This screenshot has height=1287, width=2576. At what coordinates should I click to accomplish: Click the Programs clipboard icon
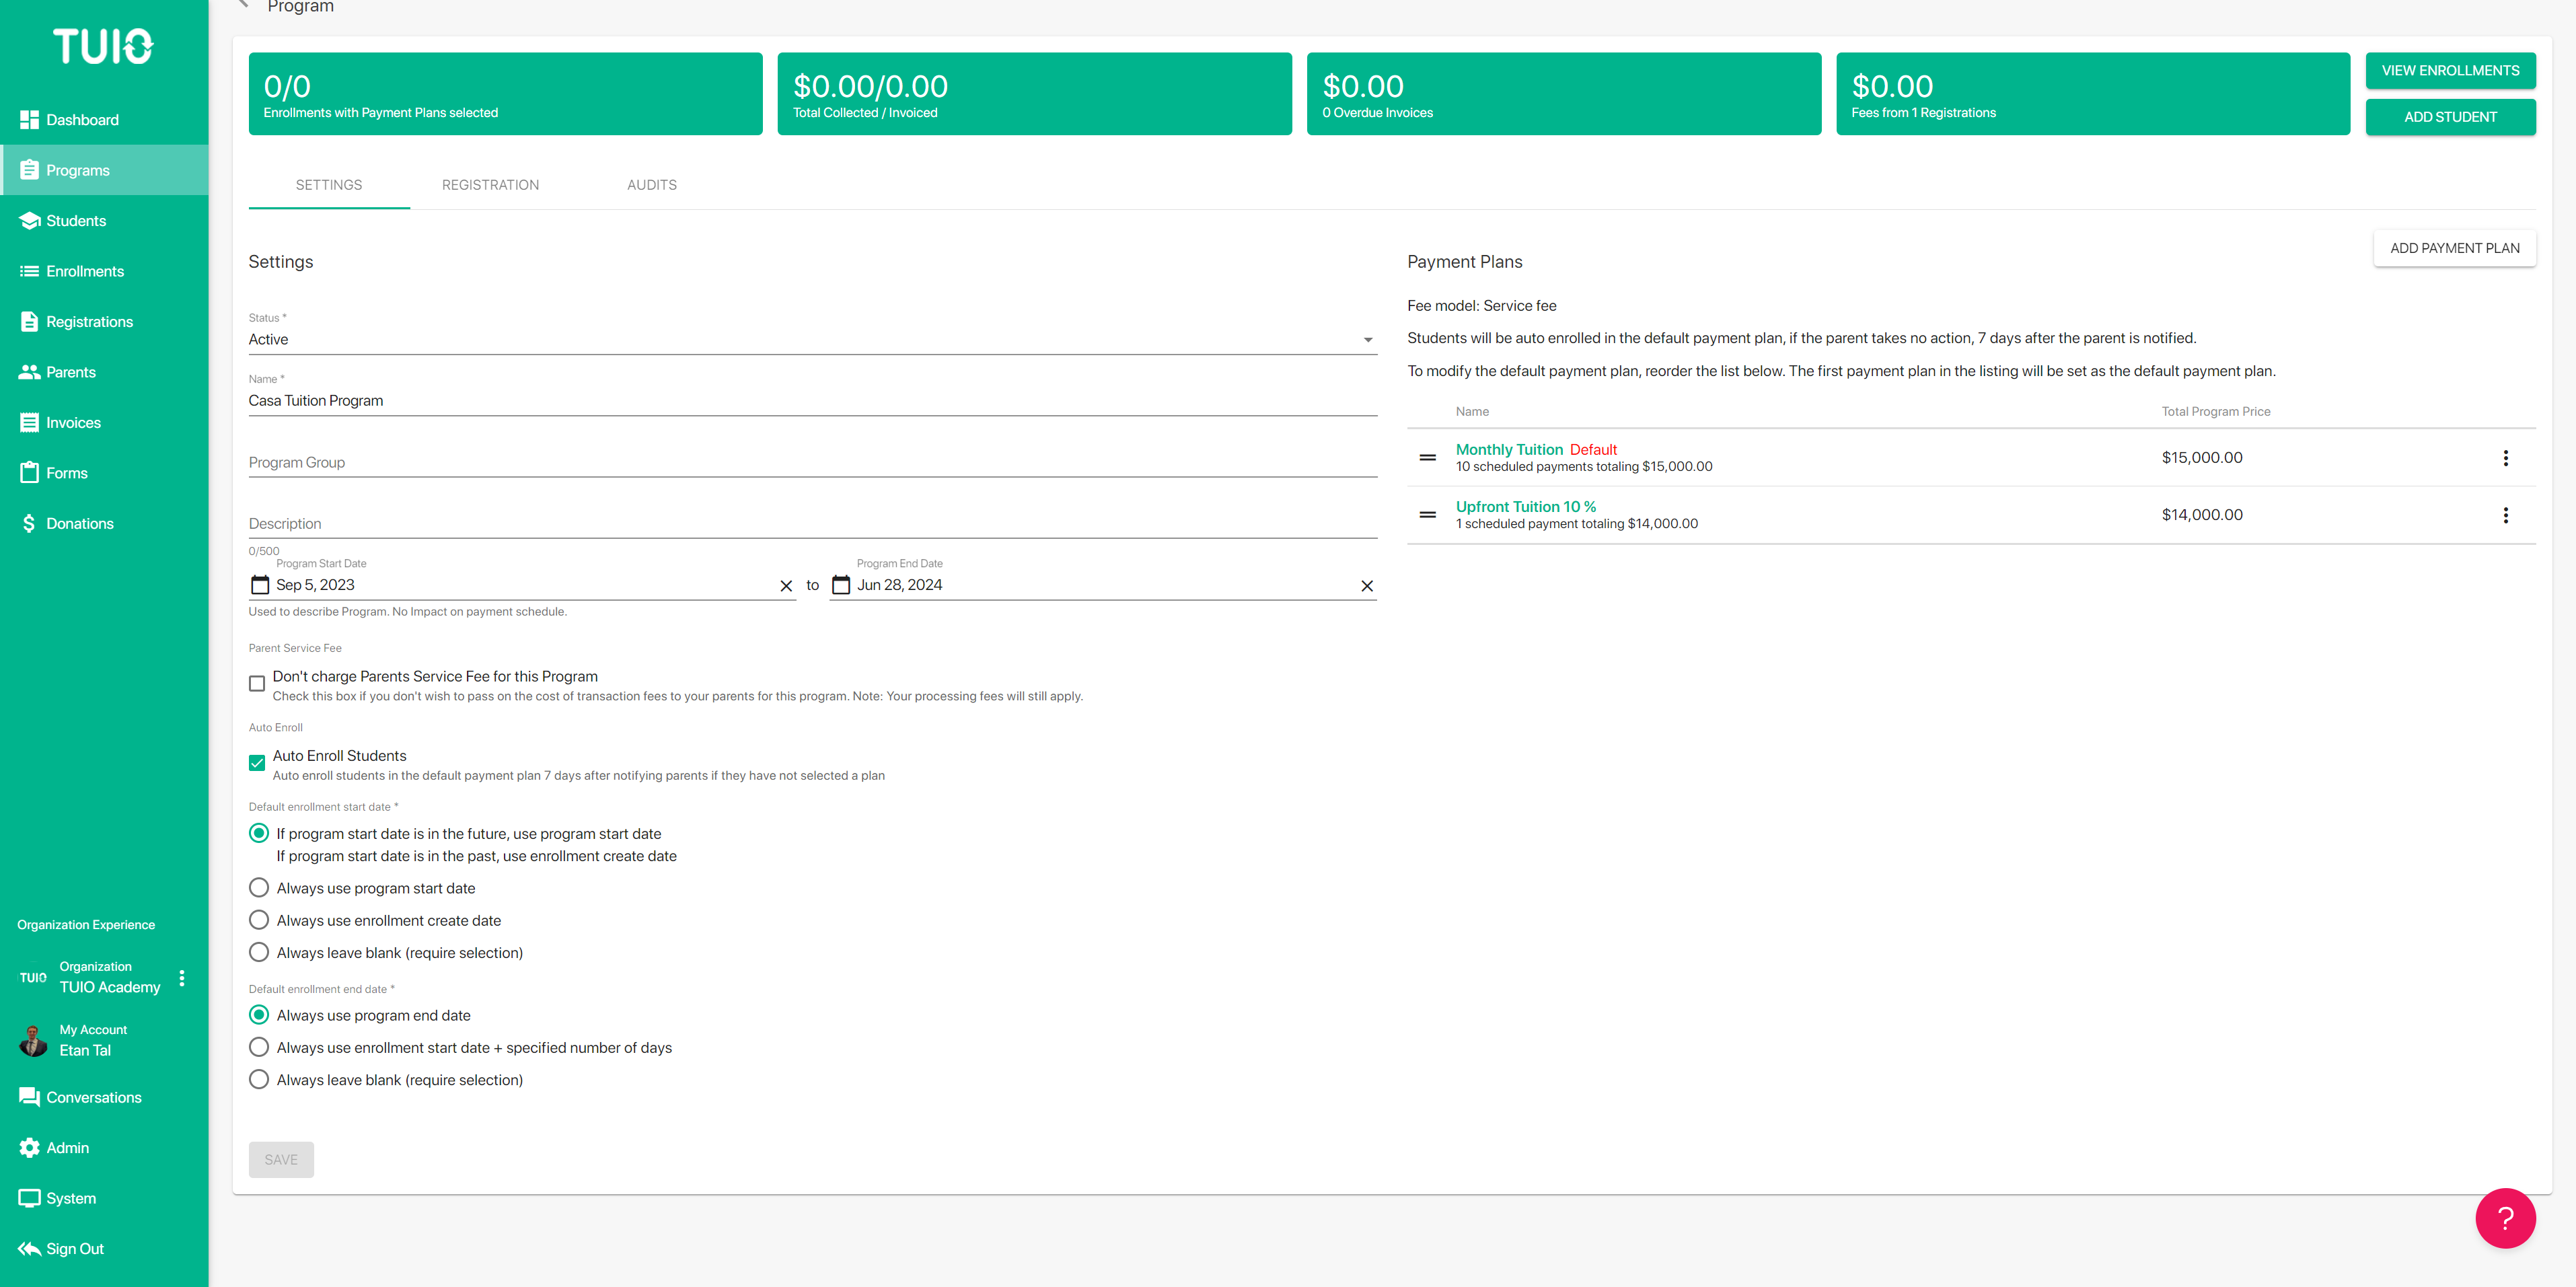click(x=29, y=170)
